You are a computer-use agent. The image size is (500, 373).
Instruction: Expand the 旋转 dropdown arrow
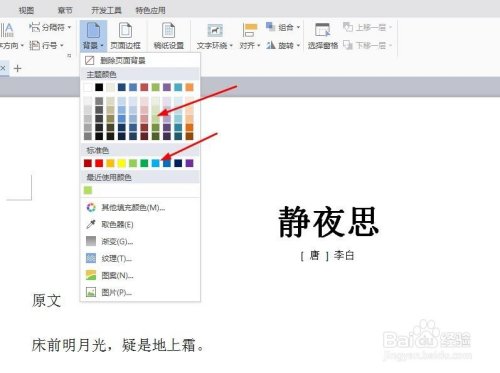pos(298,45)
